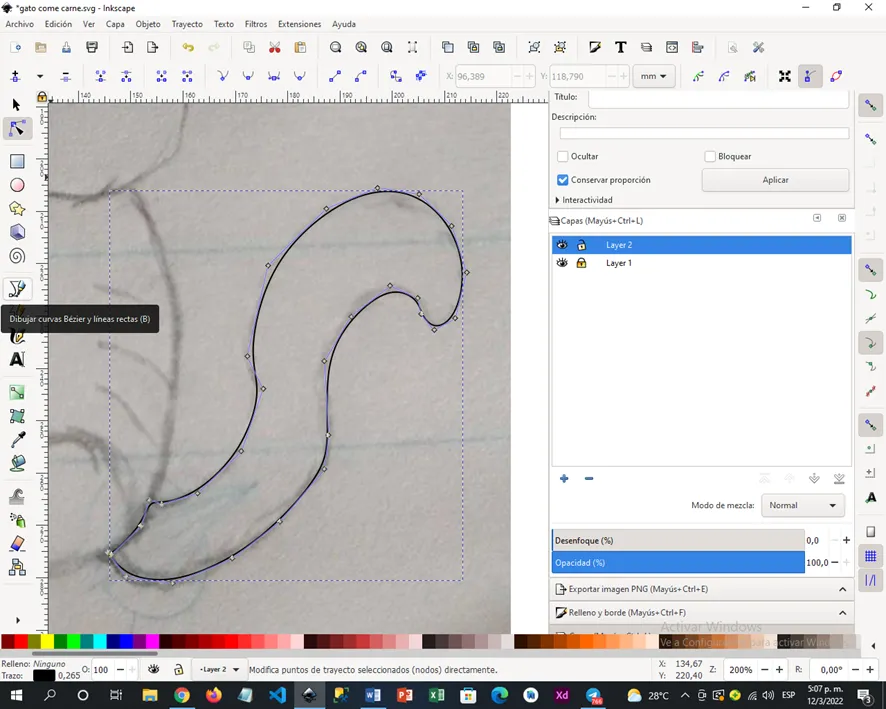Viewport: 886px width, 709px height.
Task: Open the mm units dropdown
Action: [654, 76]
